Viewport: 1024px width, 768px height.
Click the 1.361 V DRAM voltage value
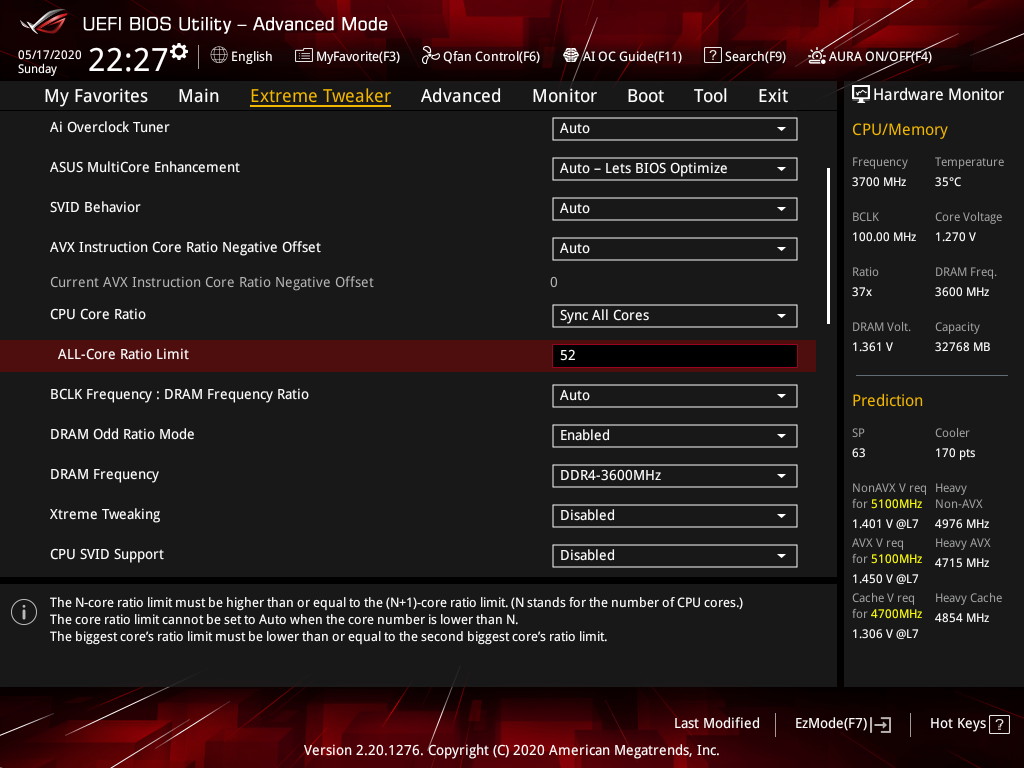872,347
